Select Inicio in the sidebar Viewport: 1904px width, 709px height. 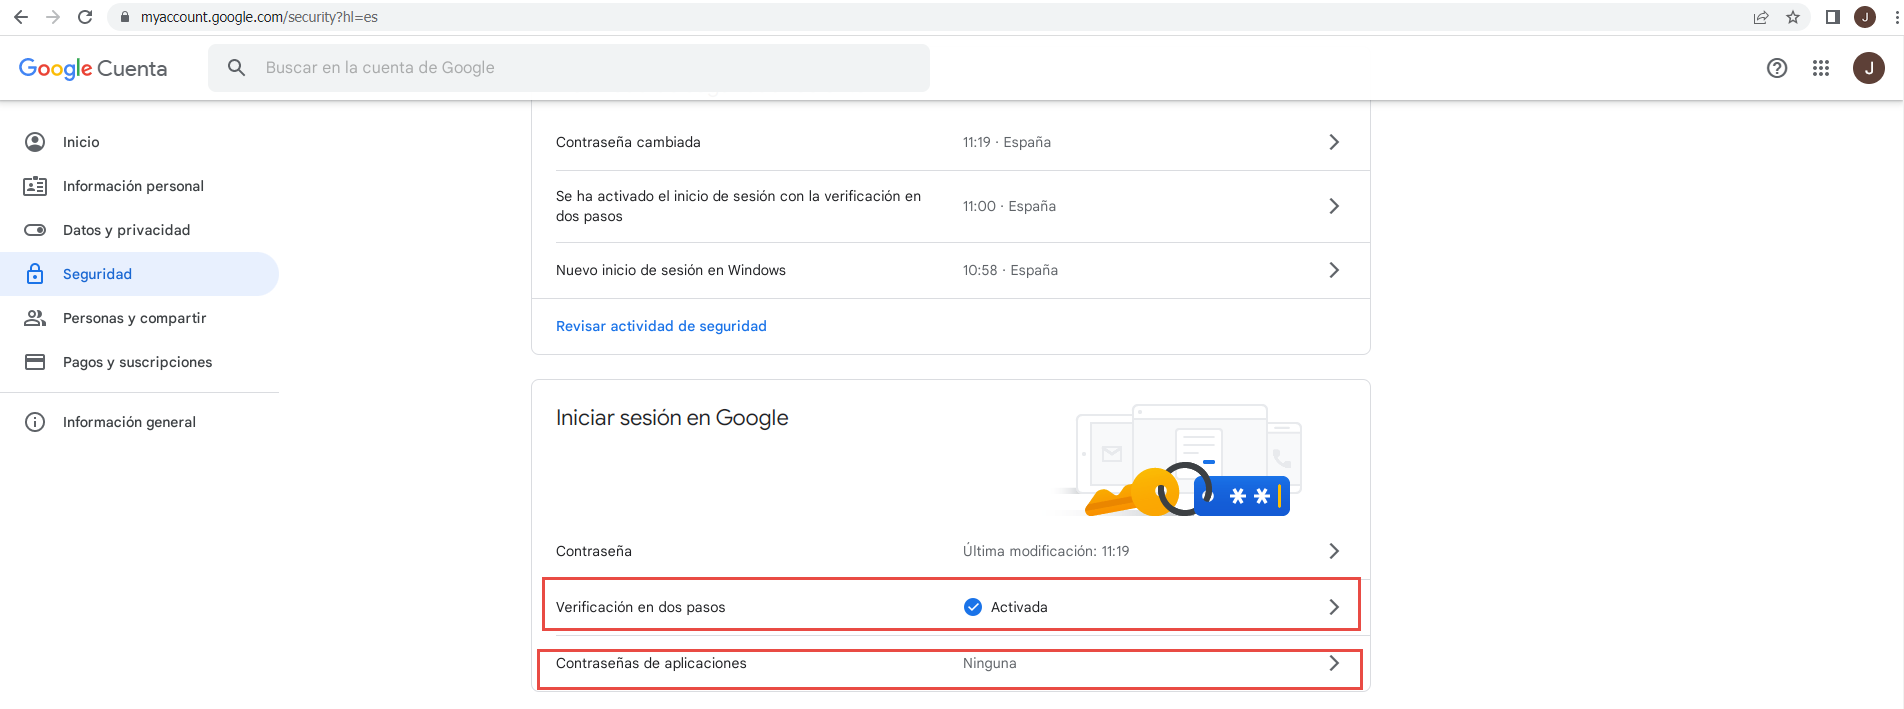click(139, 142)
